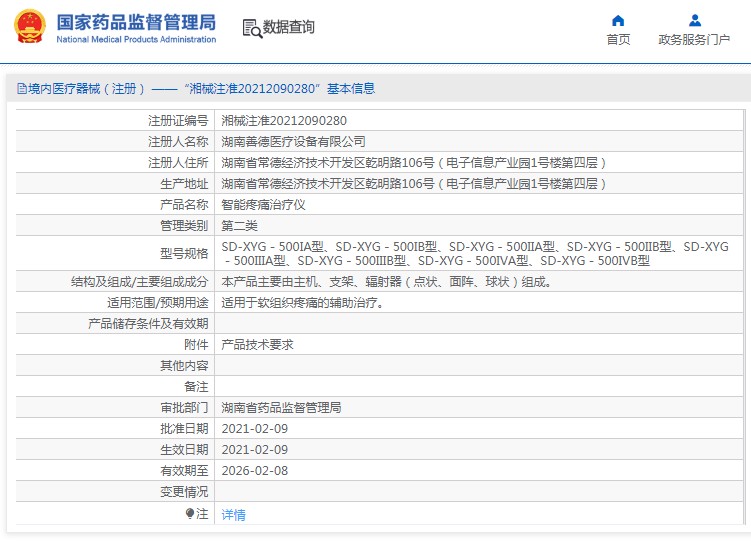Open the 详情 link in the note row
This screenshot has width=751, height=543.
233,515
